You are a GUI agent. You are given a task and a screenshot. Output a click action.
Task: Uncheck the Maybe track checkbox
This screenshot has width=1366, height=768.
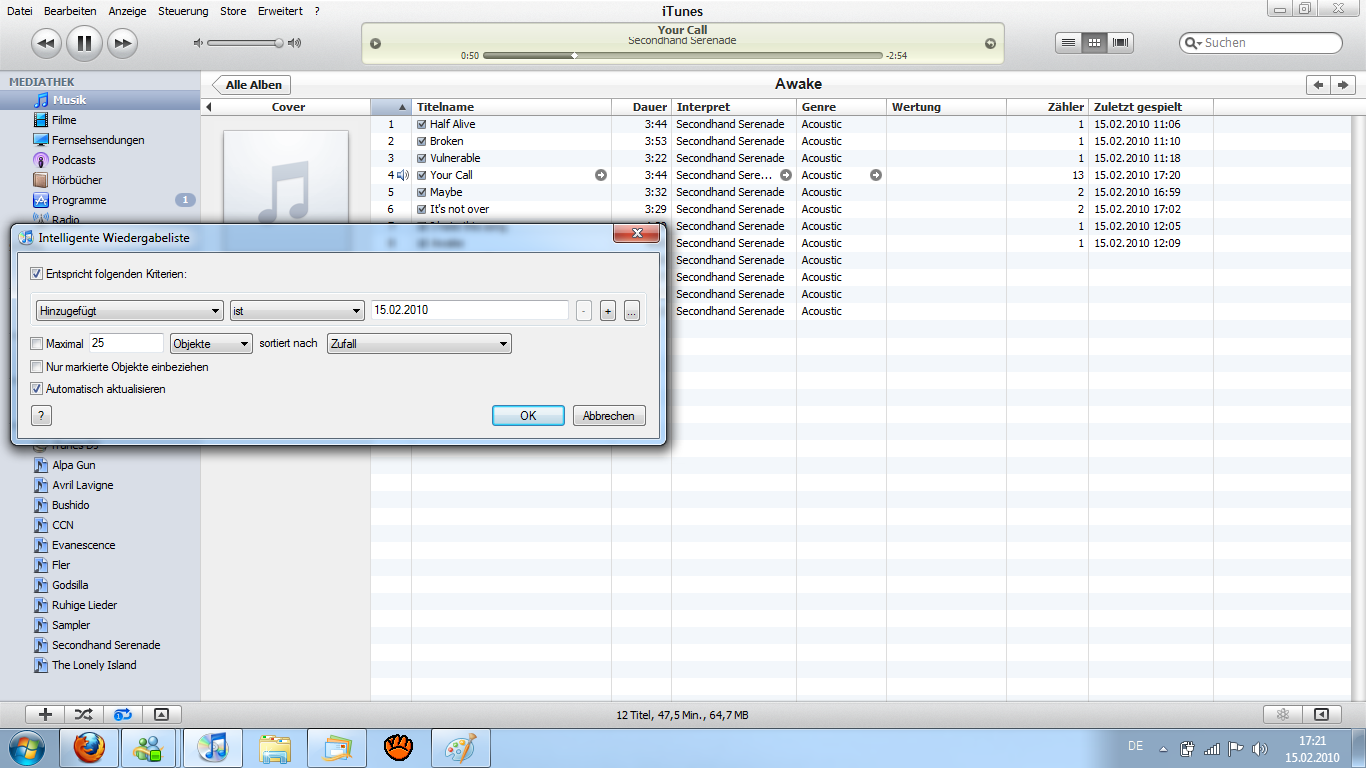tap(422, 192)
